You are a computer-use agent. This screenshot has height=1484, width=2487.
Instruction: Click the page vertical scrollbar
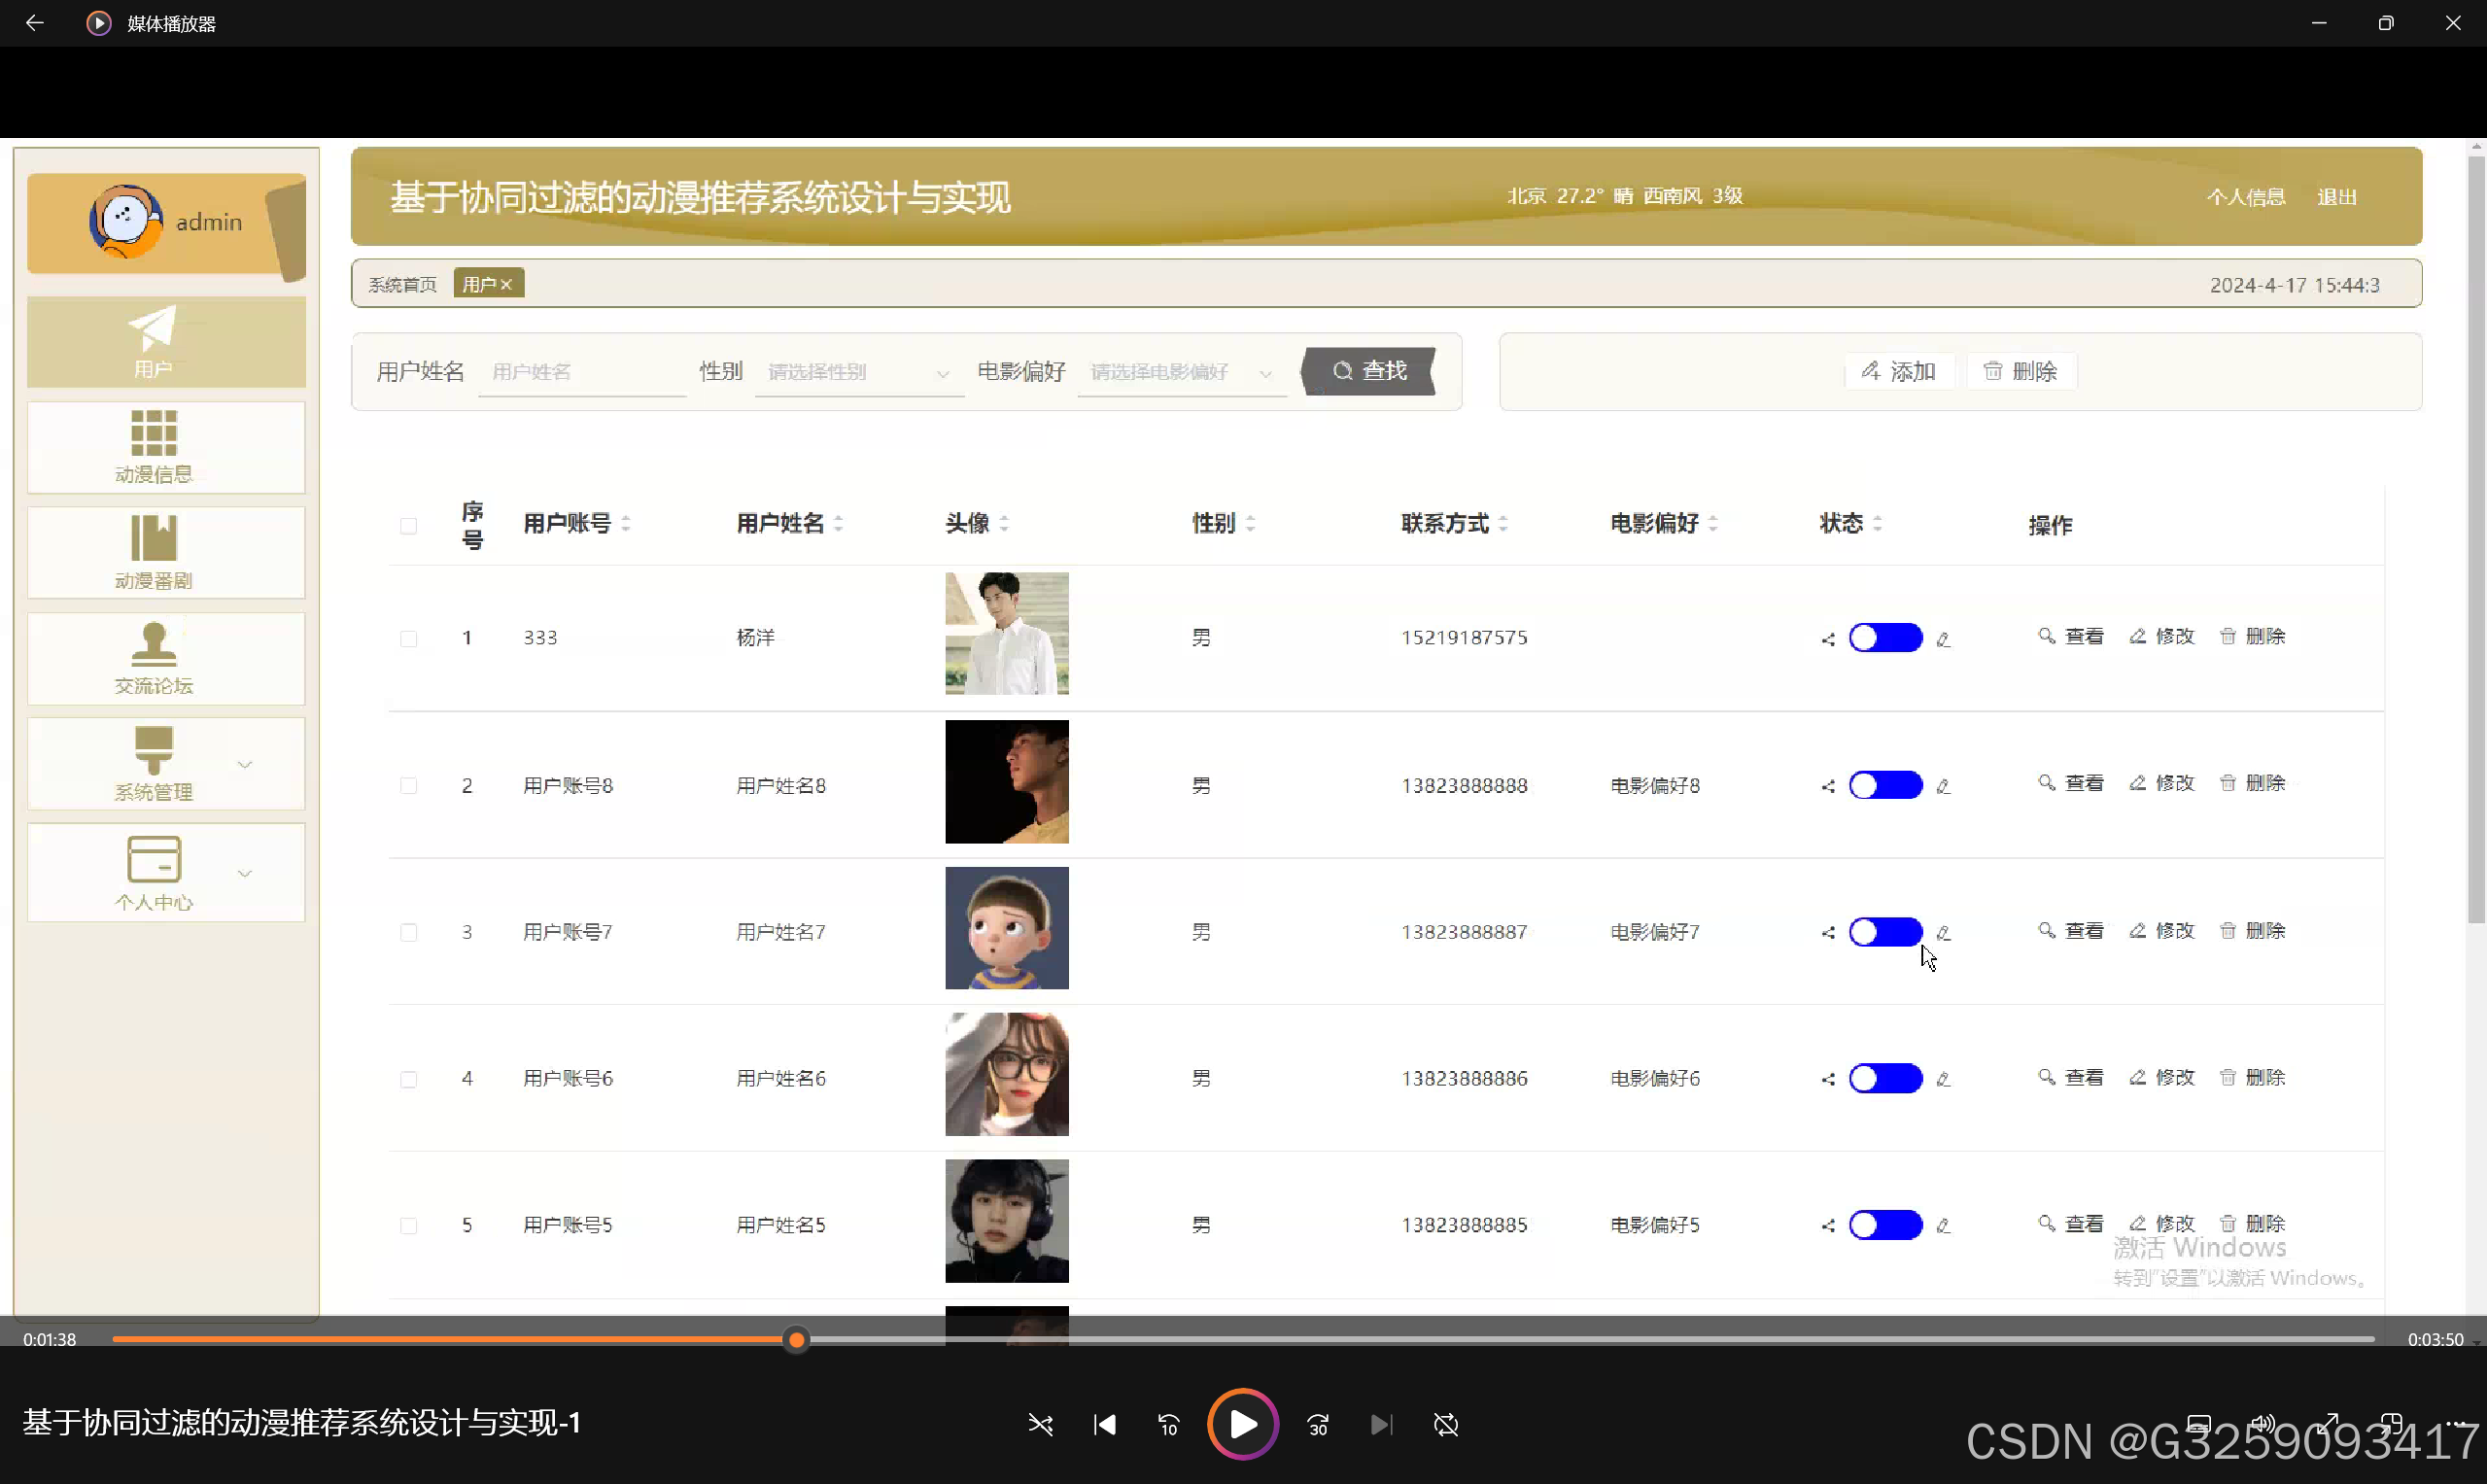(2476, 540)
